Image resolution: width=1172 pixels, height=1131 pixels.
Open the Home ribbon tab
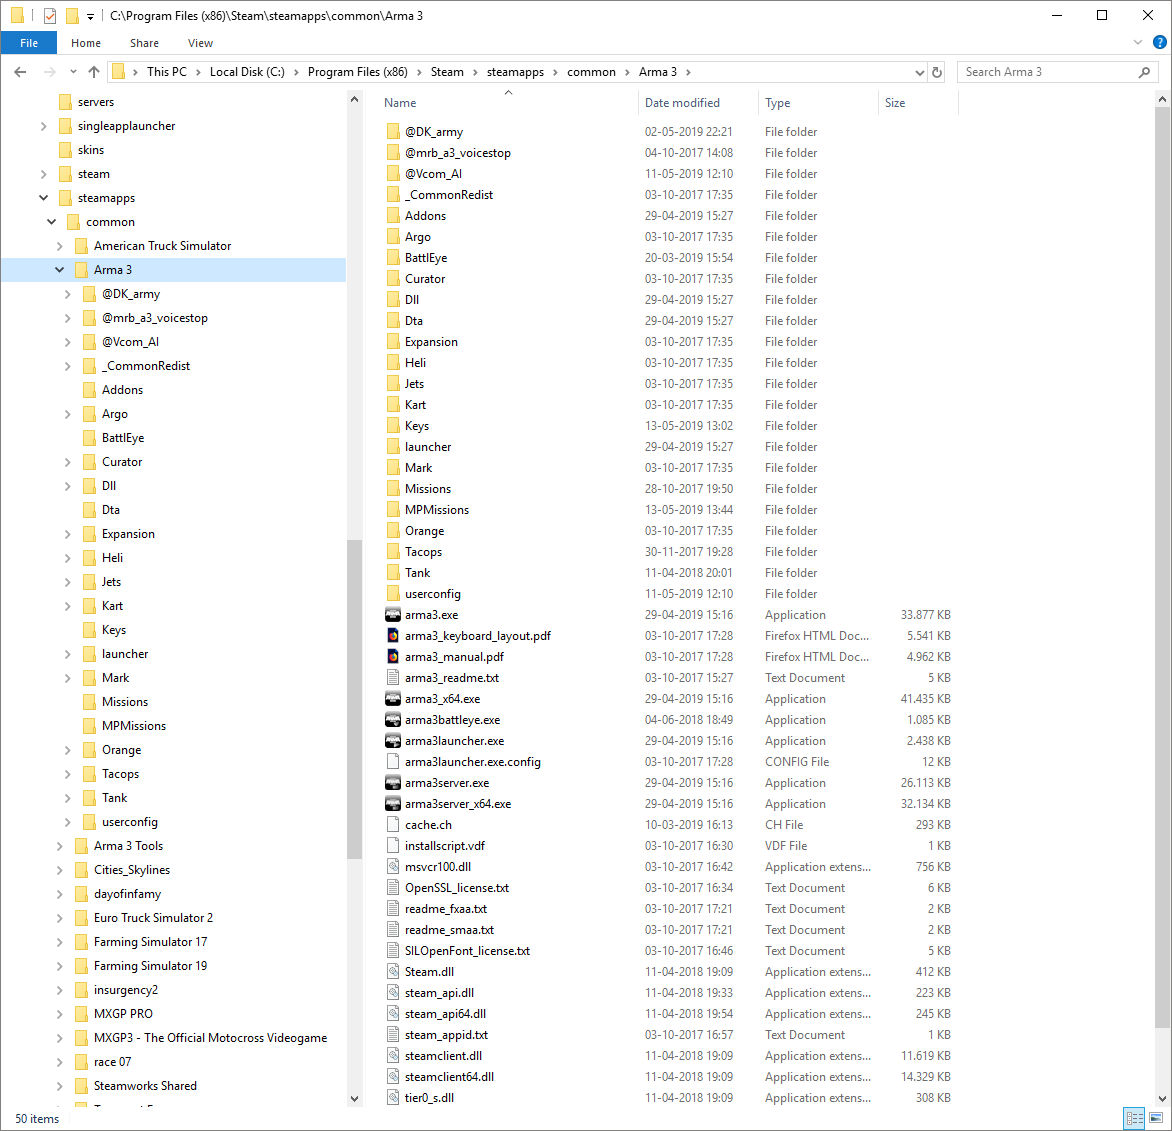86,43
